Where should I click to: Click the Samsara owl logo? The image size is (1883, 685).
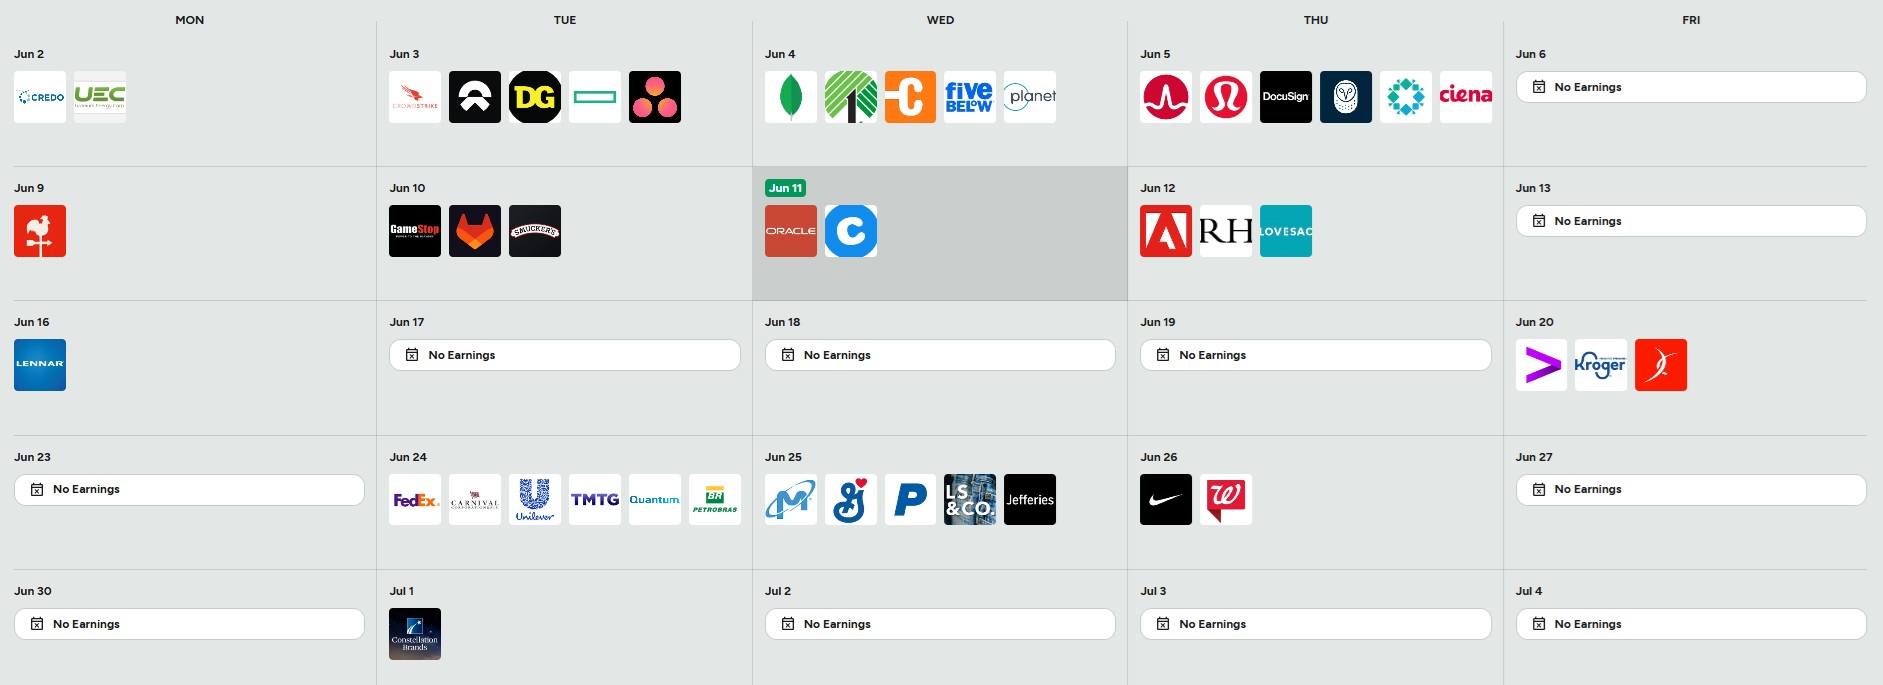[1346, 97]
